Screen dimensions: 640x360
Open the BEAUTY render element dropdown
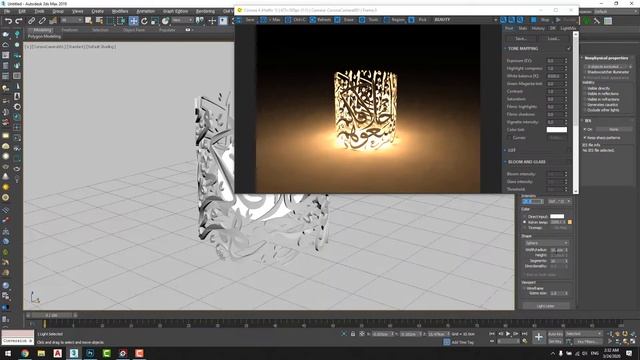point(465,20)
